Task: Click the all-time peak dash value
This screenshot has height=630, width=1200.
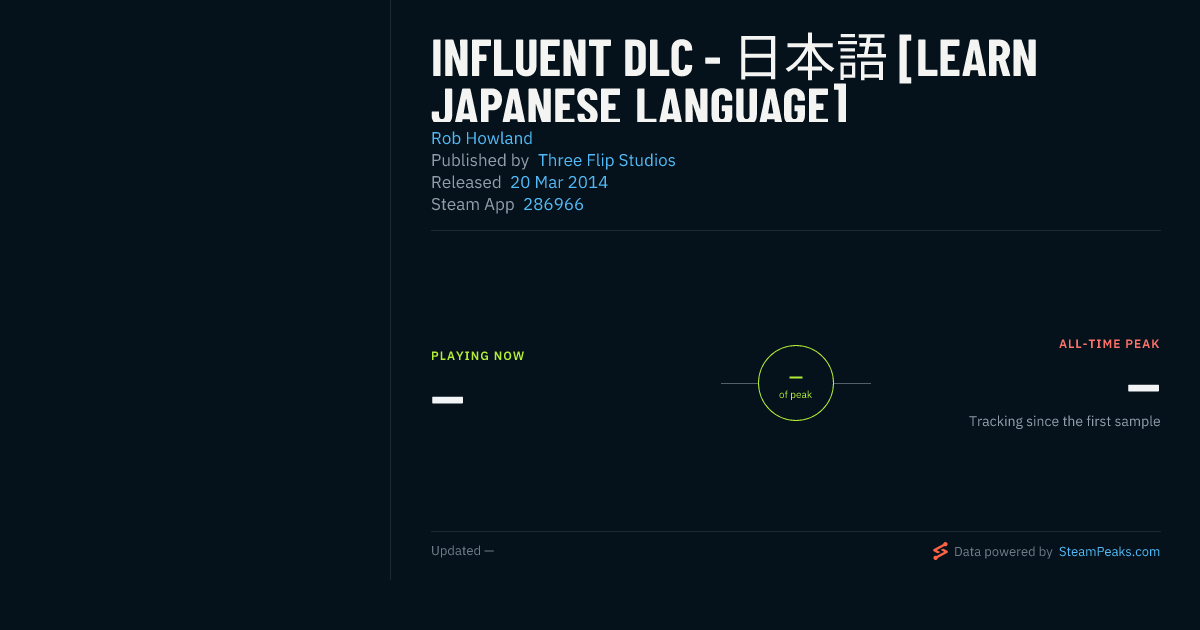Action: [1144, 388]
